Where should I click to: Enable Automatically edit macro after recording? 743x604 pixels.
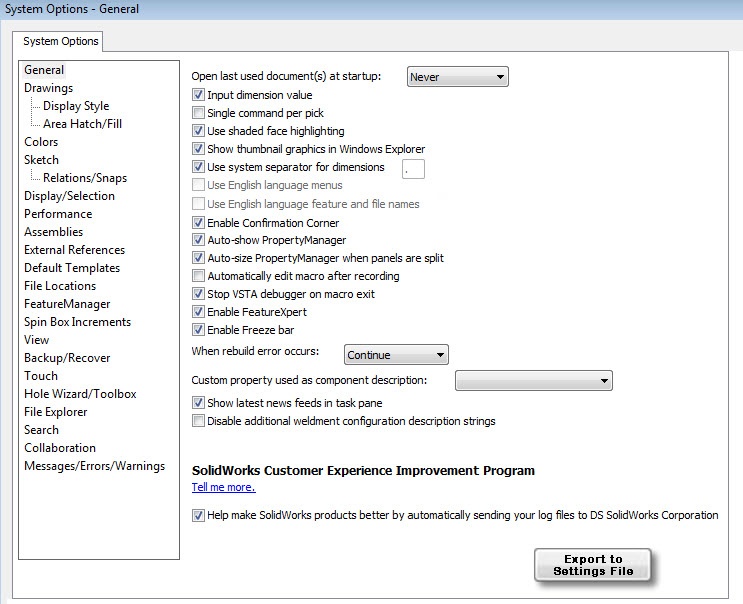(198, 276)
